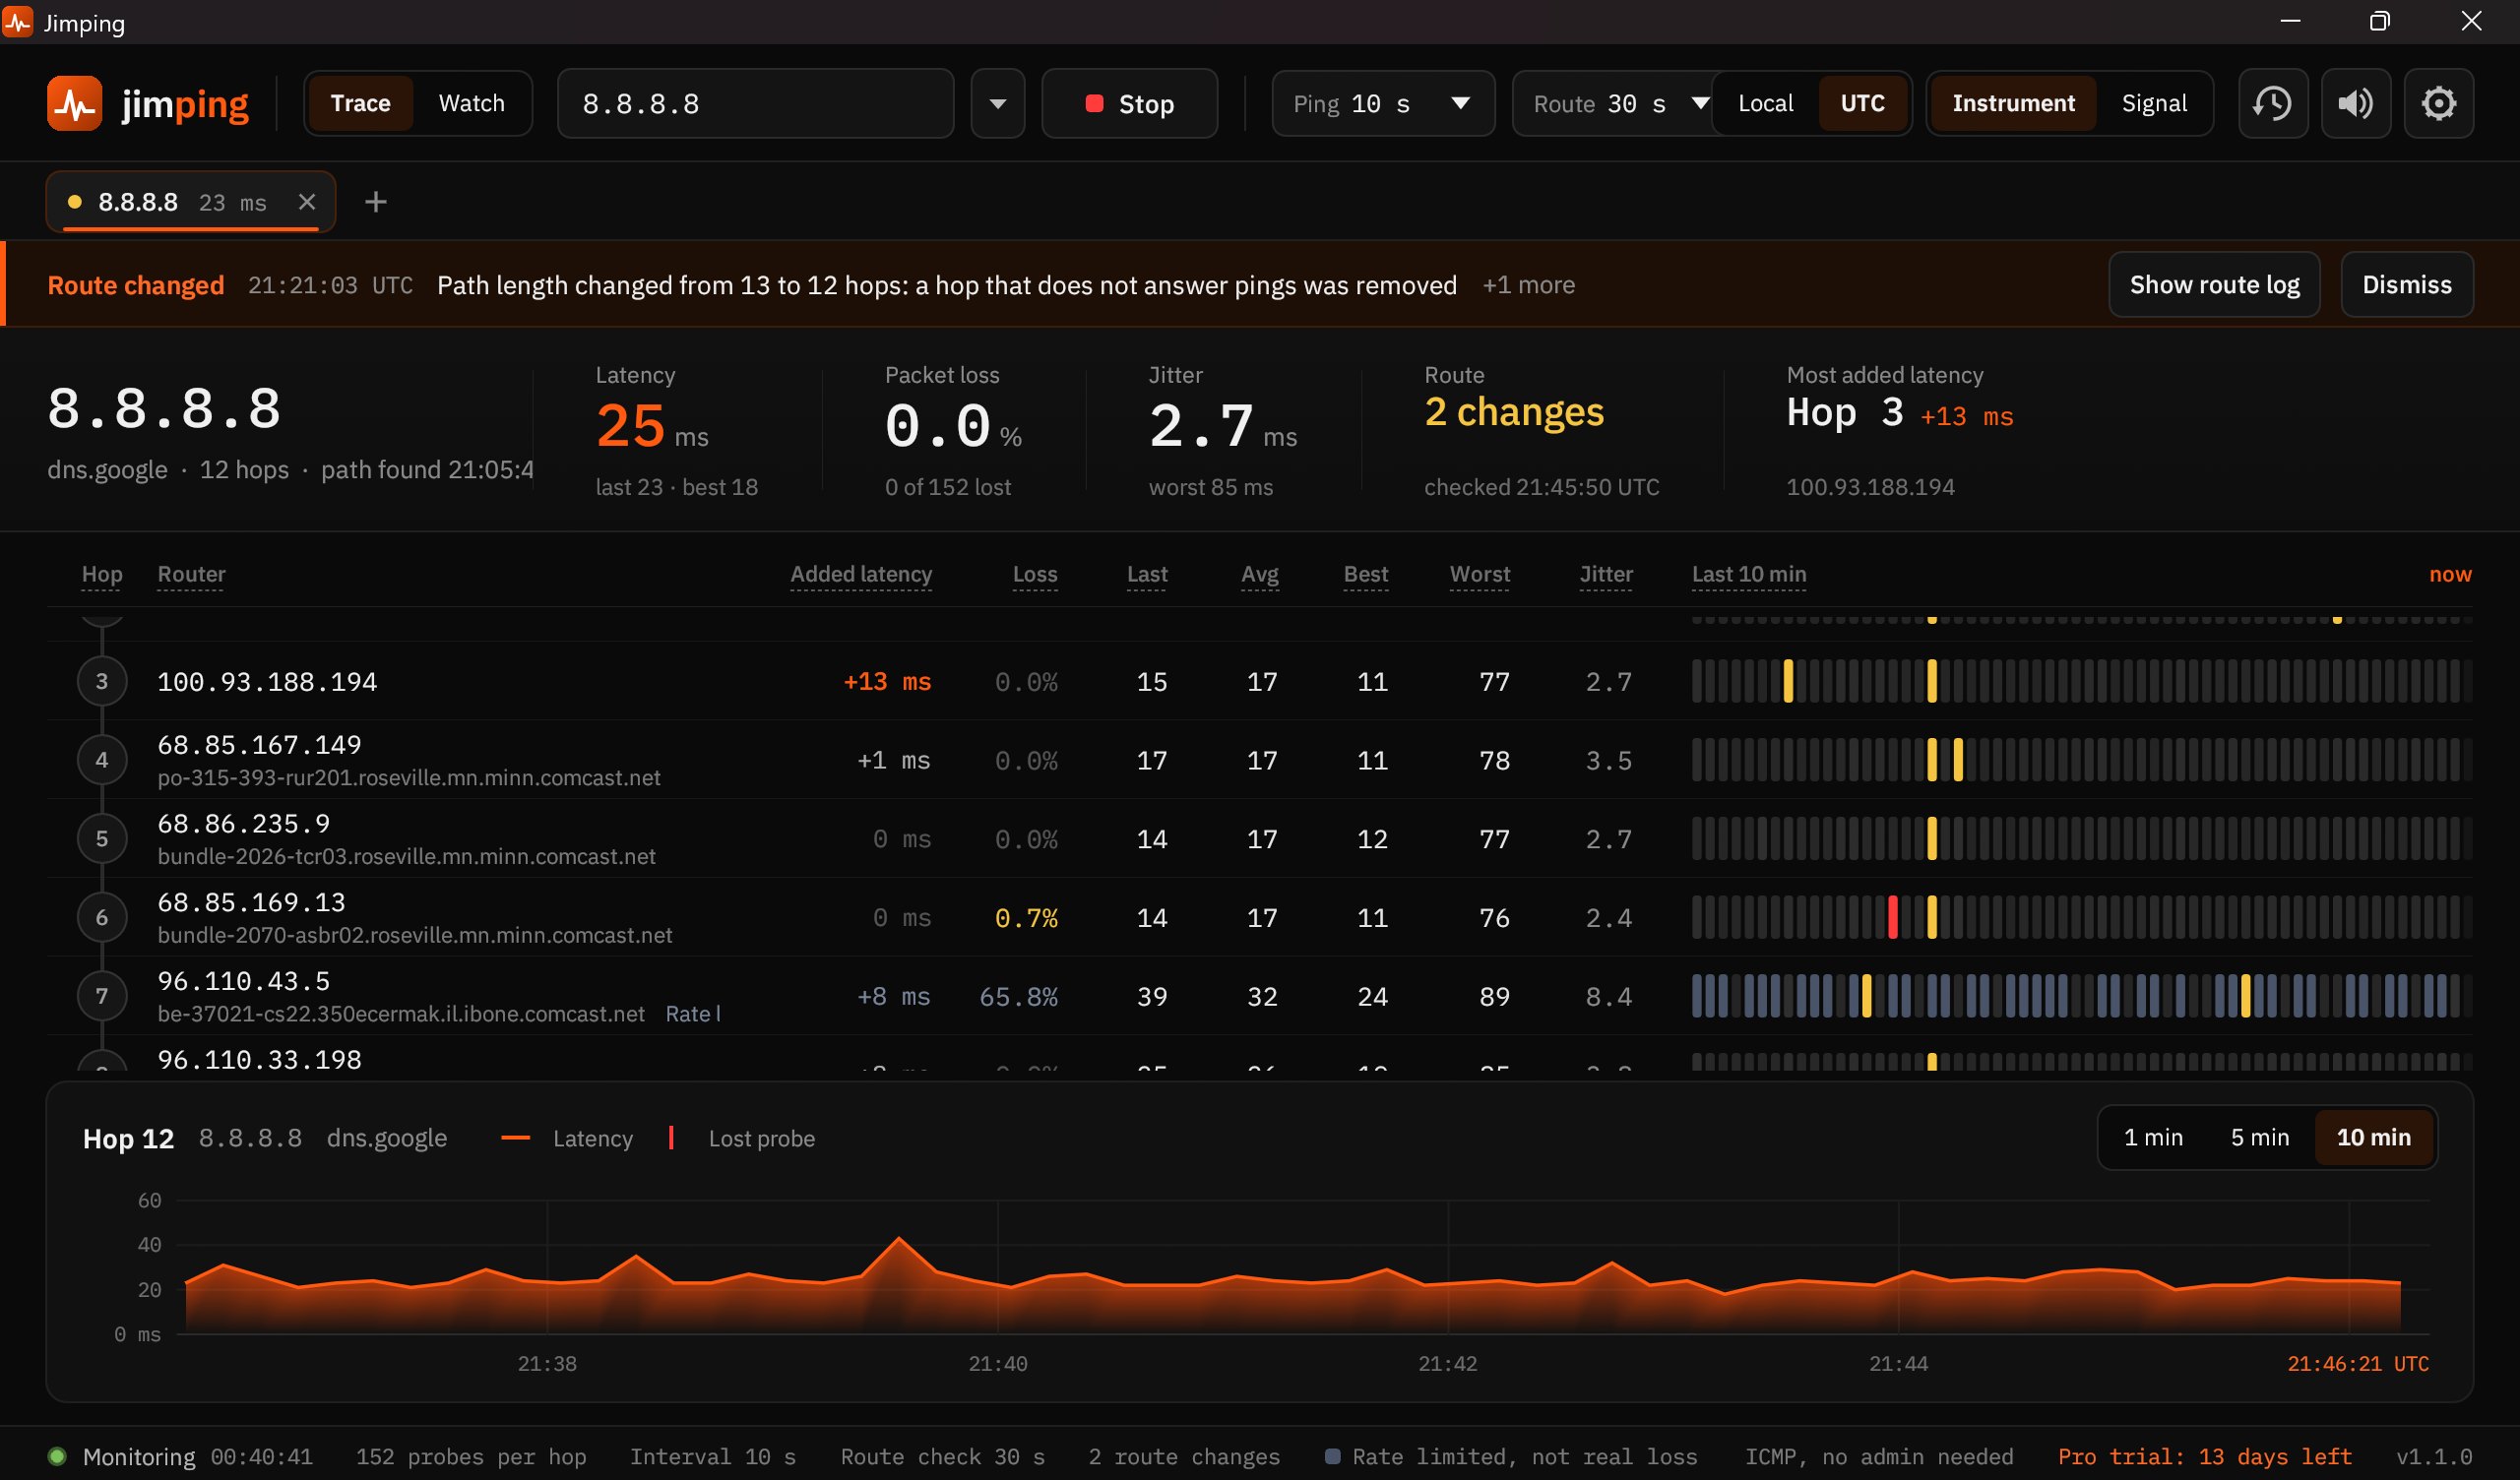Image resolution: width=2520 pixels, height=1480 pixels.
Task: Open target history dropdown arrow
Action: point(997,103)
